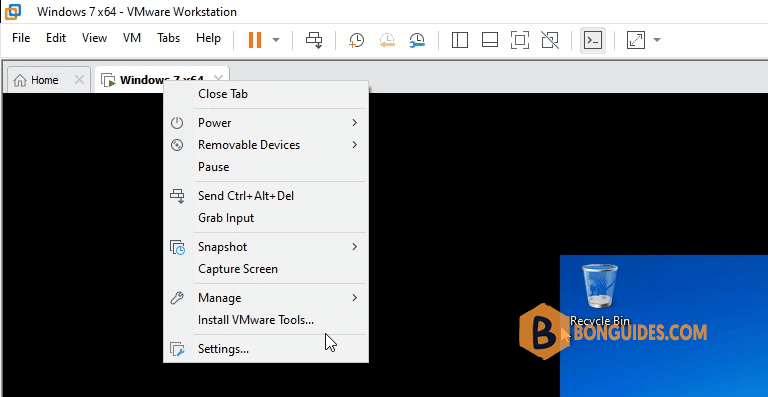Viewport: 768px width, 397px height.
Task: Choose Close Tab in the context menu
Action: point(266,94)
